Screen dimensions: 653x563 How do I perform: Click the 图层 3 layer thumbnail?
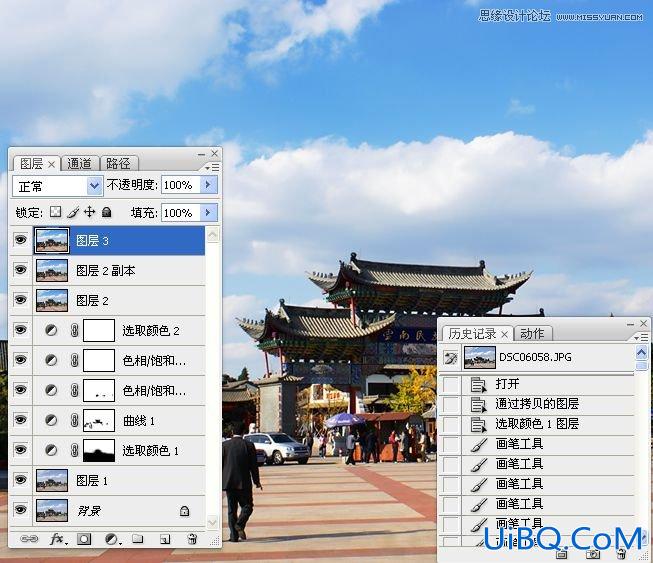click(x=52, y=241)
